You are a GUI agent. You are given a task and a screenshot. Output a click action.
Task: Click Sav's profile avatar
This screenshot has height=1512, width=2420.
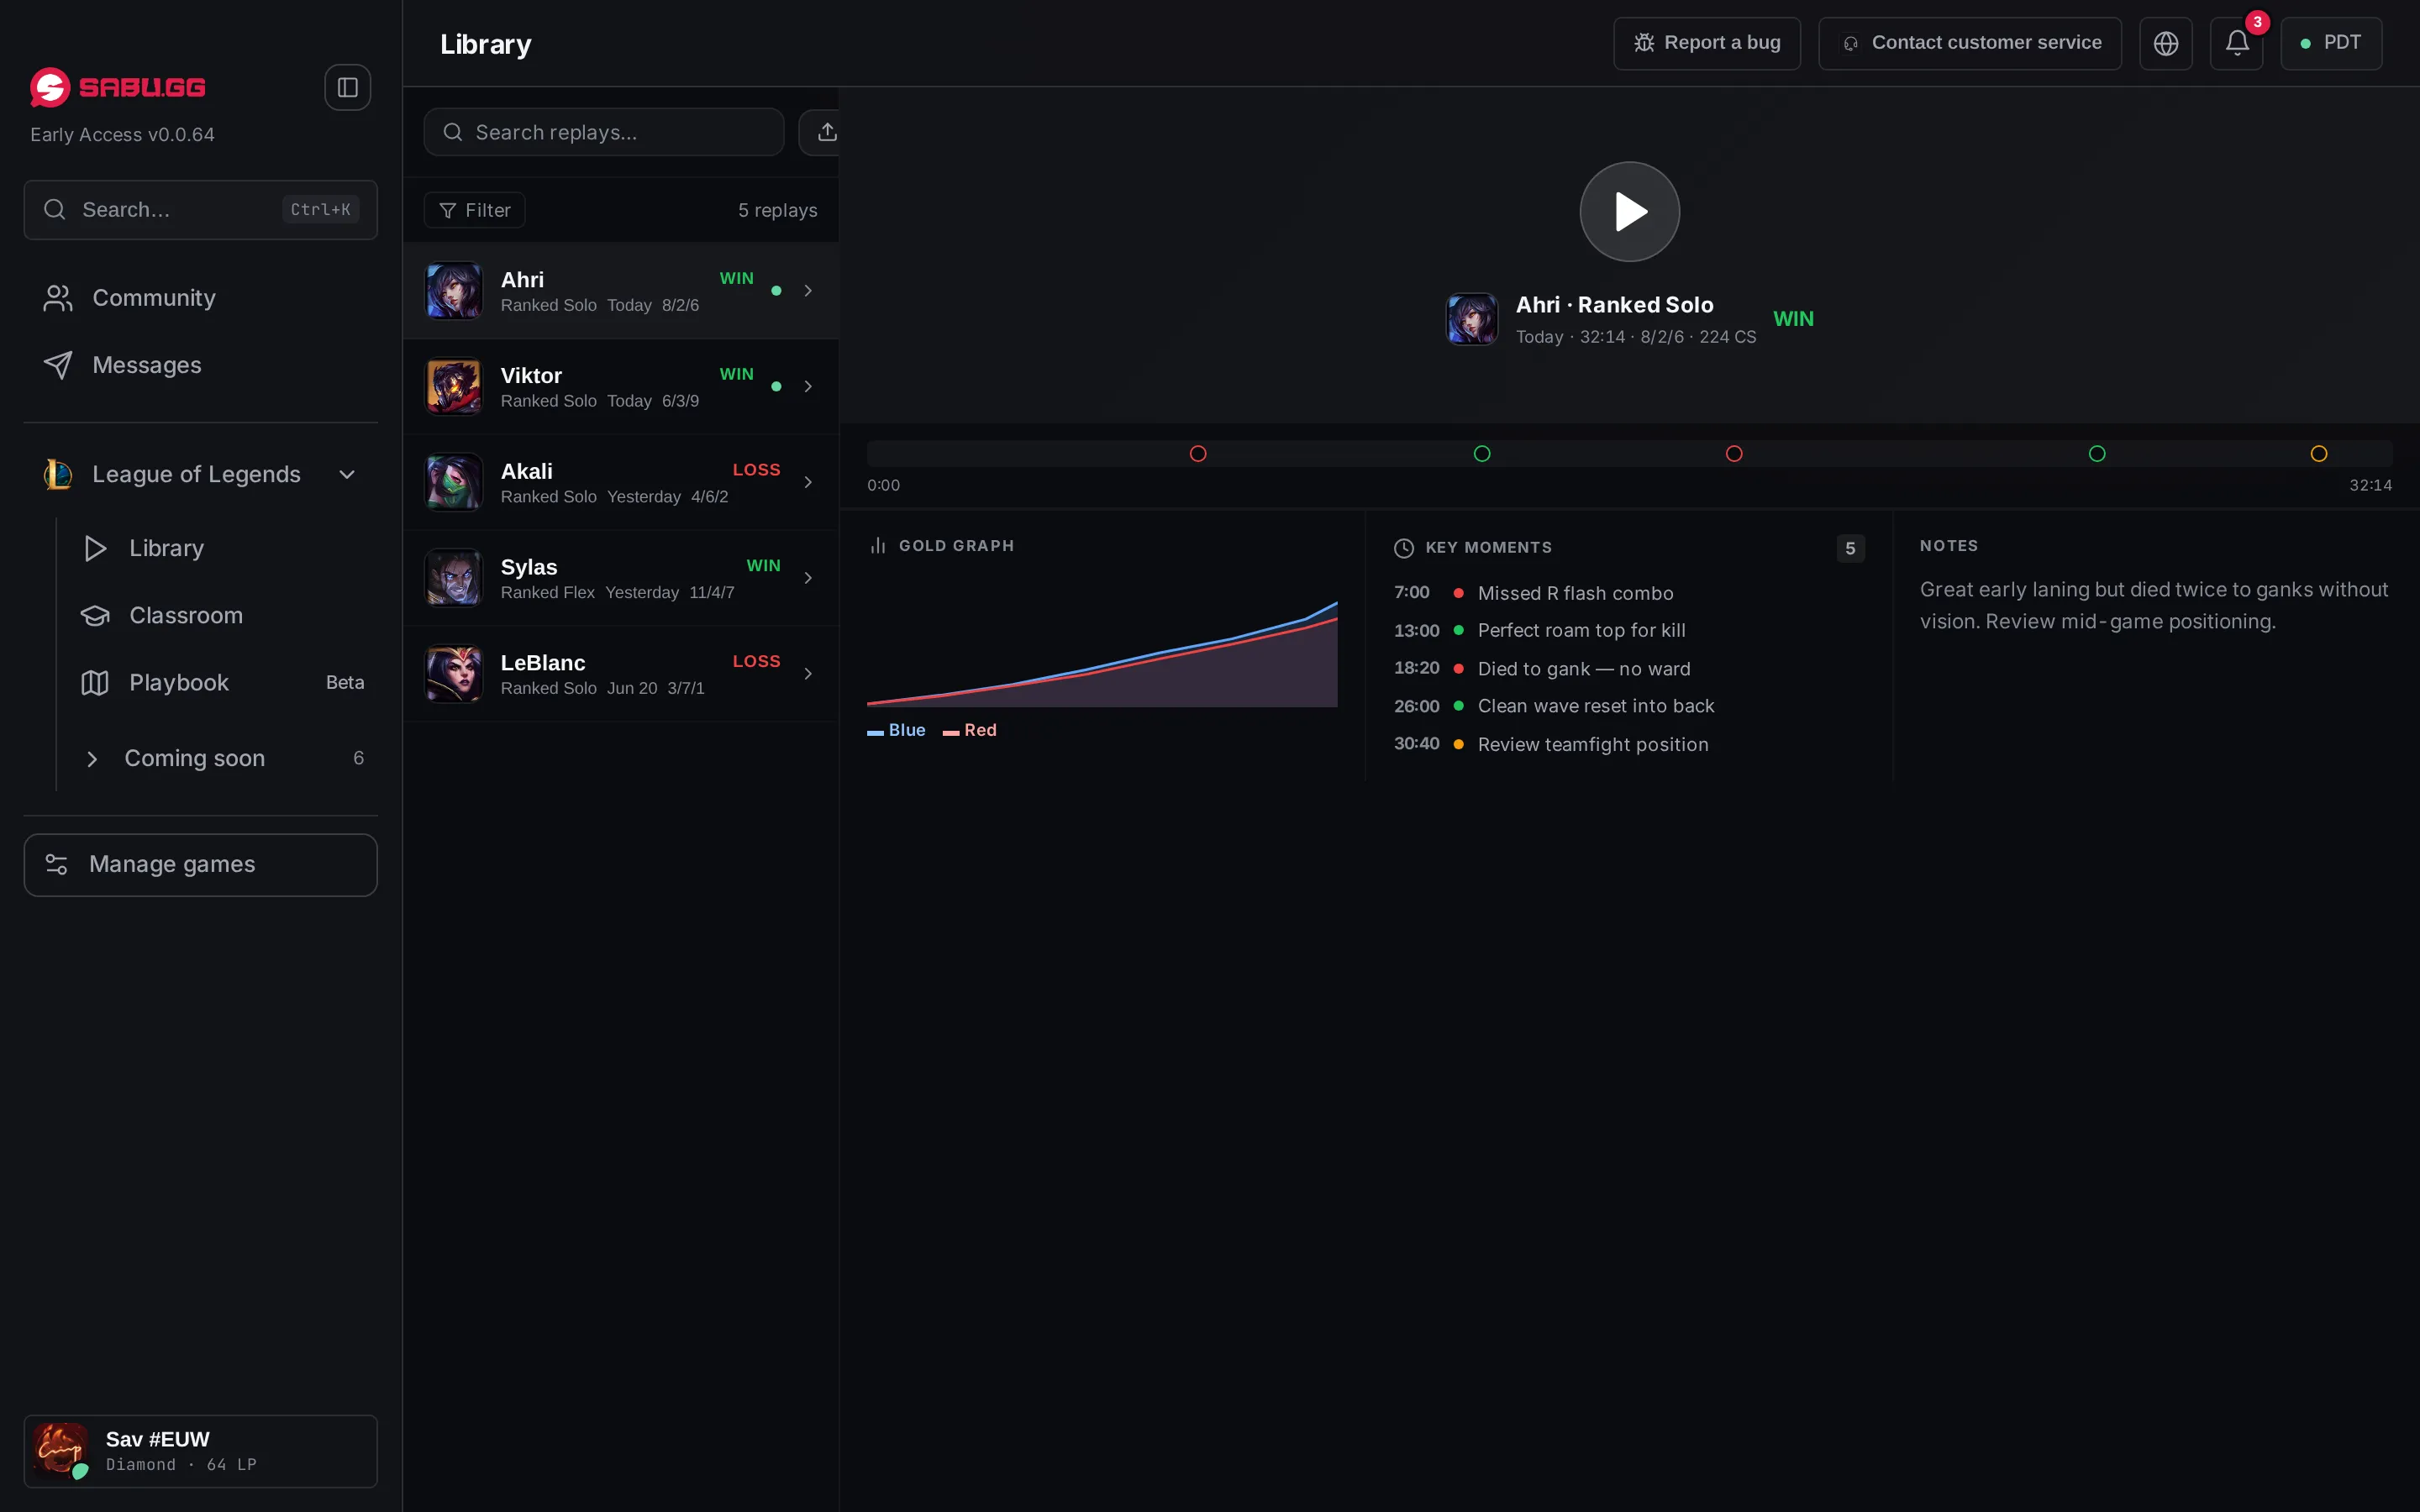60,1450
